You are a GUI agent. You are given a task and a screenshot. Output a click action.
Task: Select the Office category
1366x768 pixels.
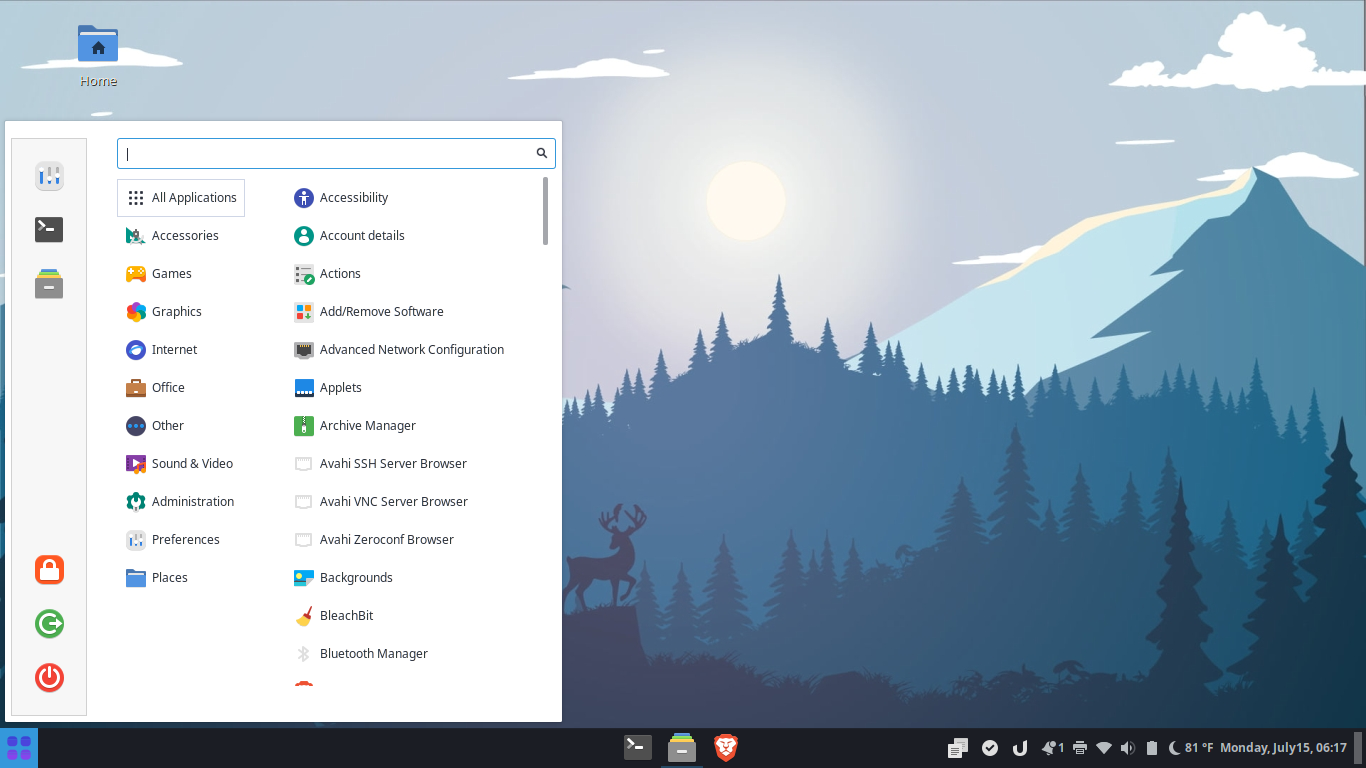181,388
